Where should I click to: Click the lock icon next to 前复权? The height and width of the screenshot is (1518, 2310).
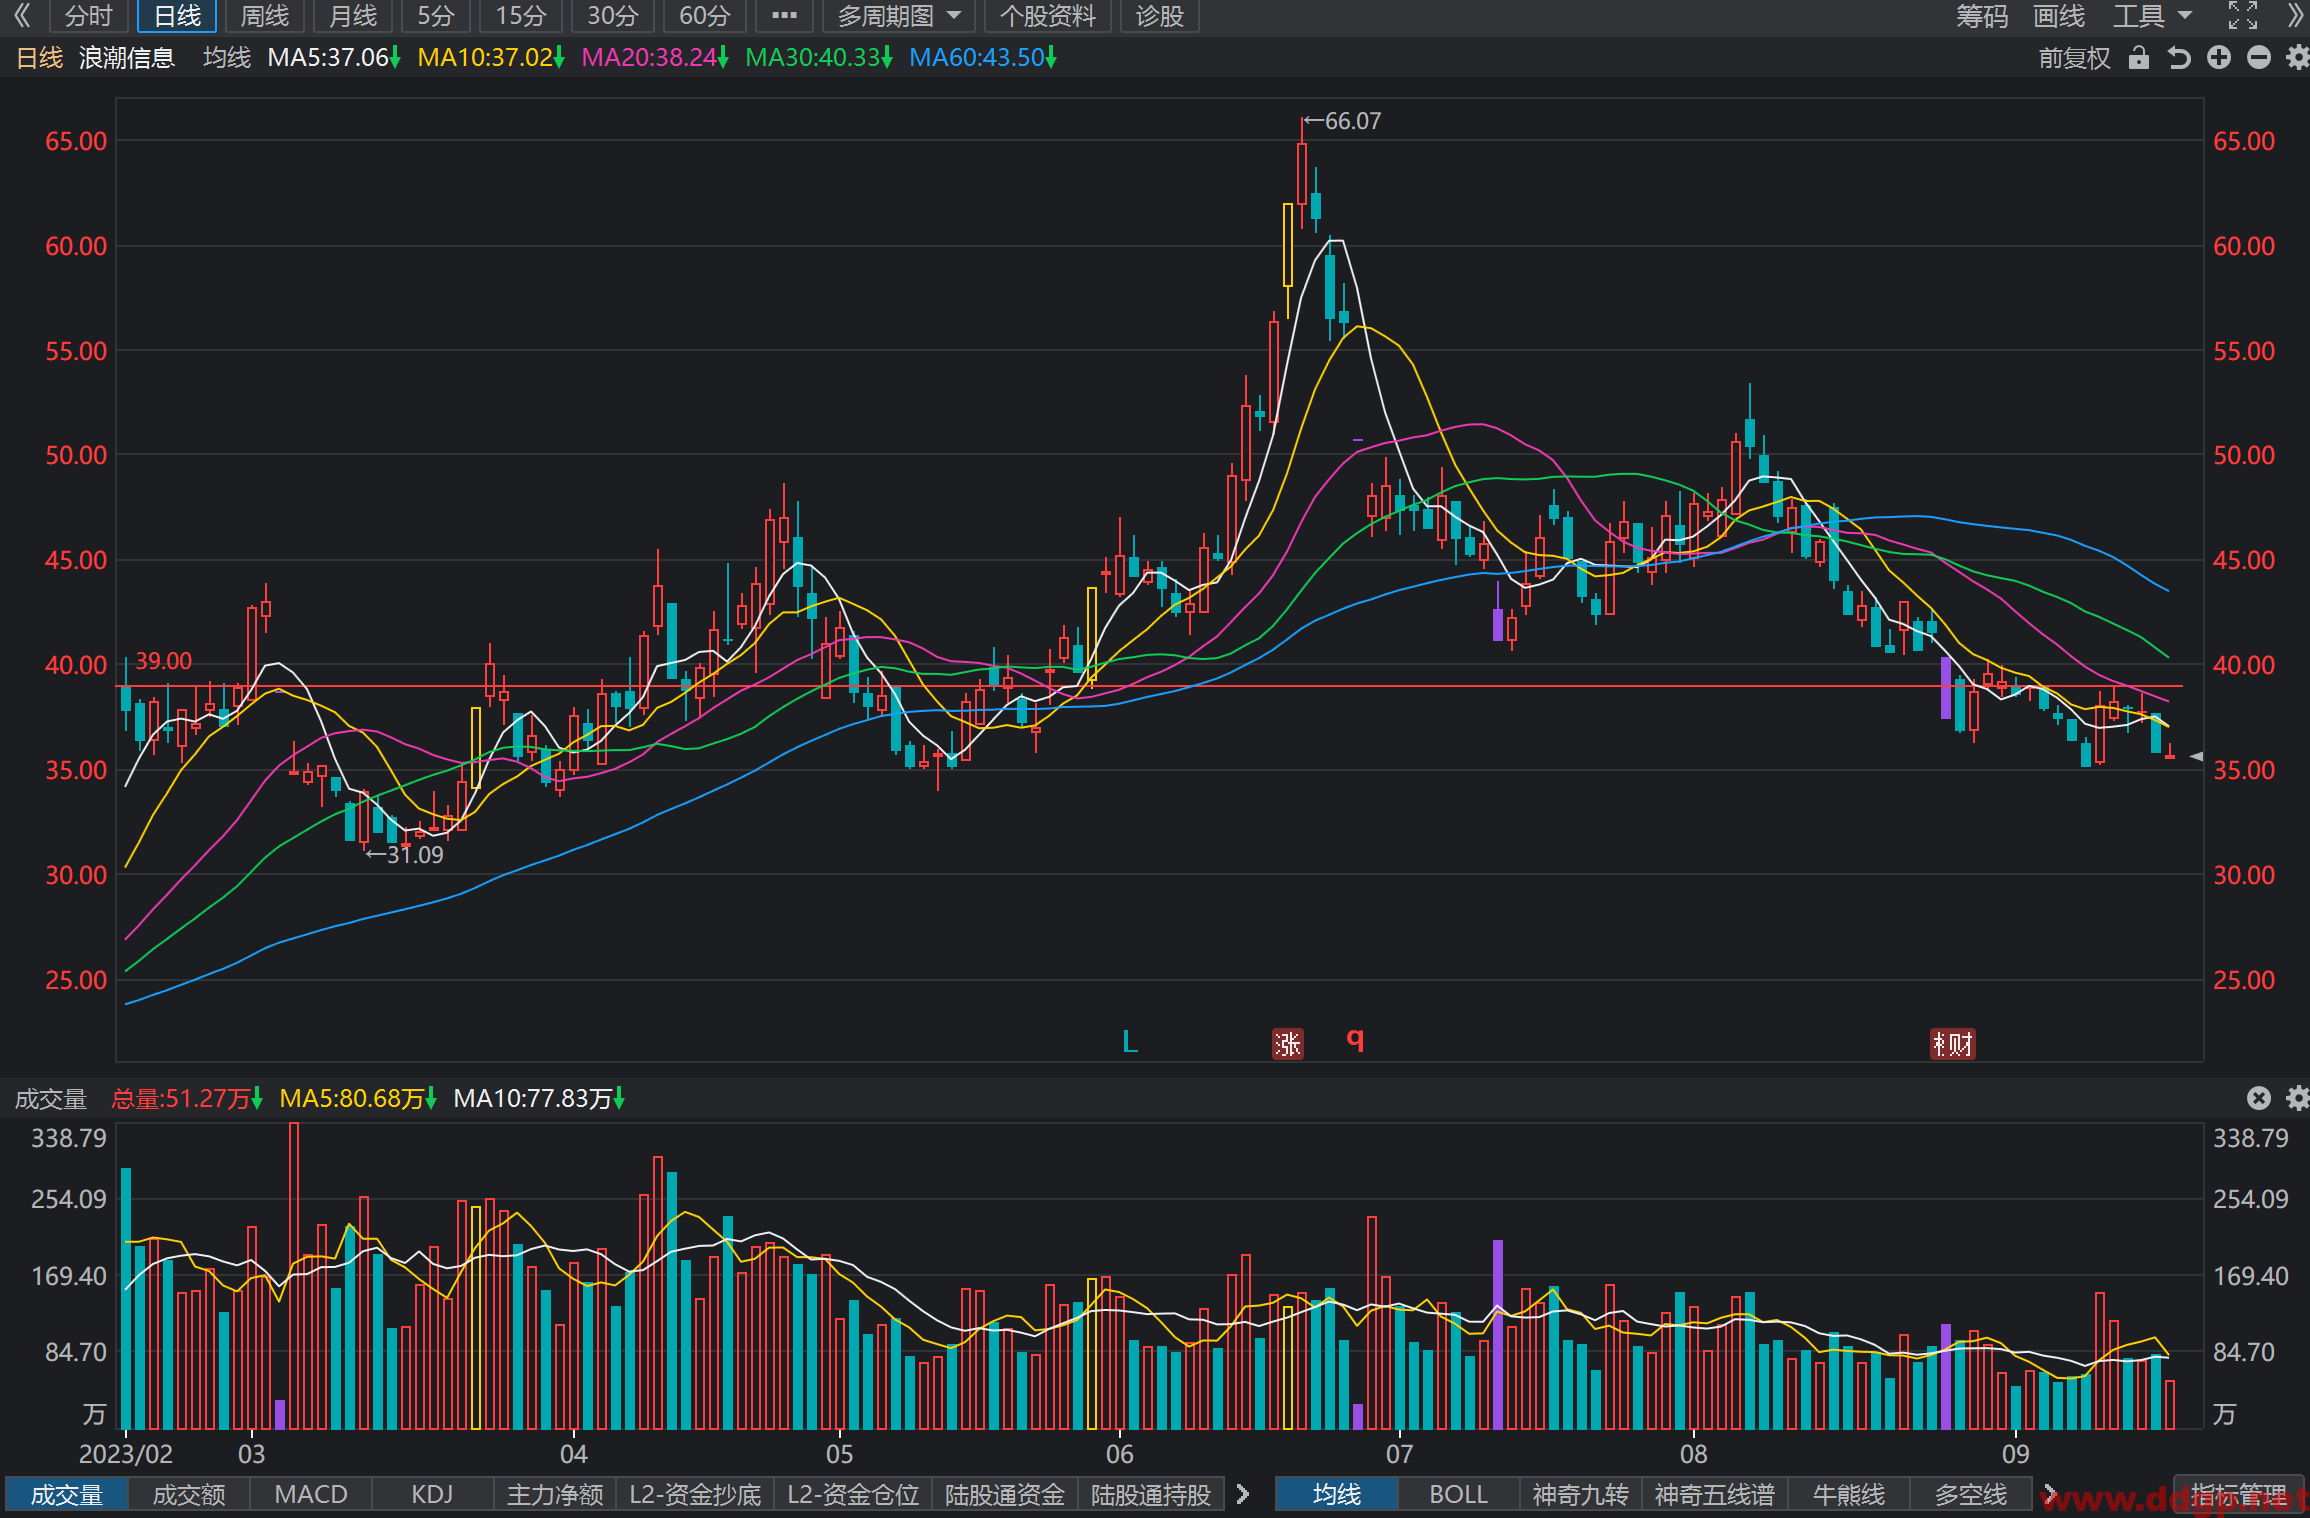pyautogui.click(x=2139, y=58)
